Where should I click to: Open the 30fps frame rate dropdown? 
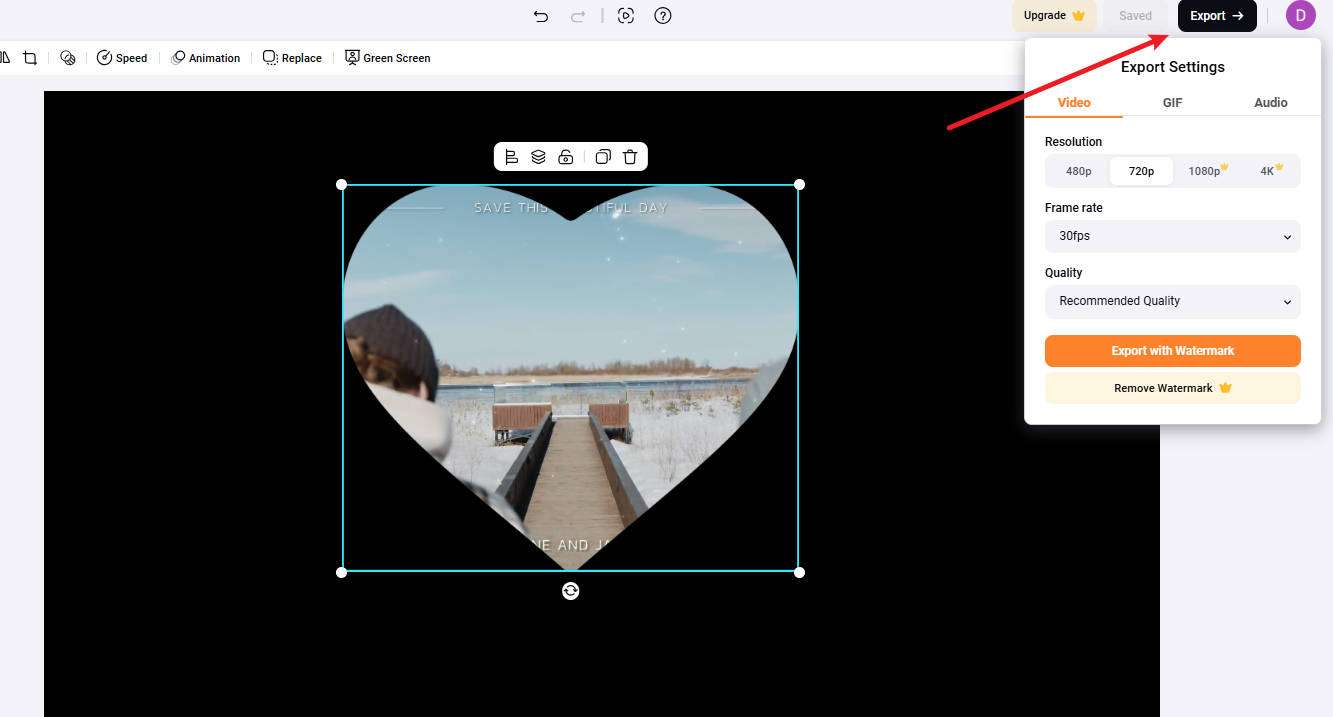tap(1173, 236)
